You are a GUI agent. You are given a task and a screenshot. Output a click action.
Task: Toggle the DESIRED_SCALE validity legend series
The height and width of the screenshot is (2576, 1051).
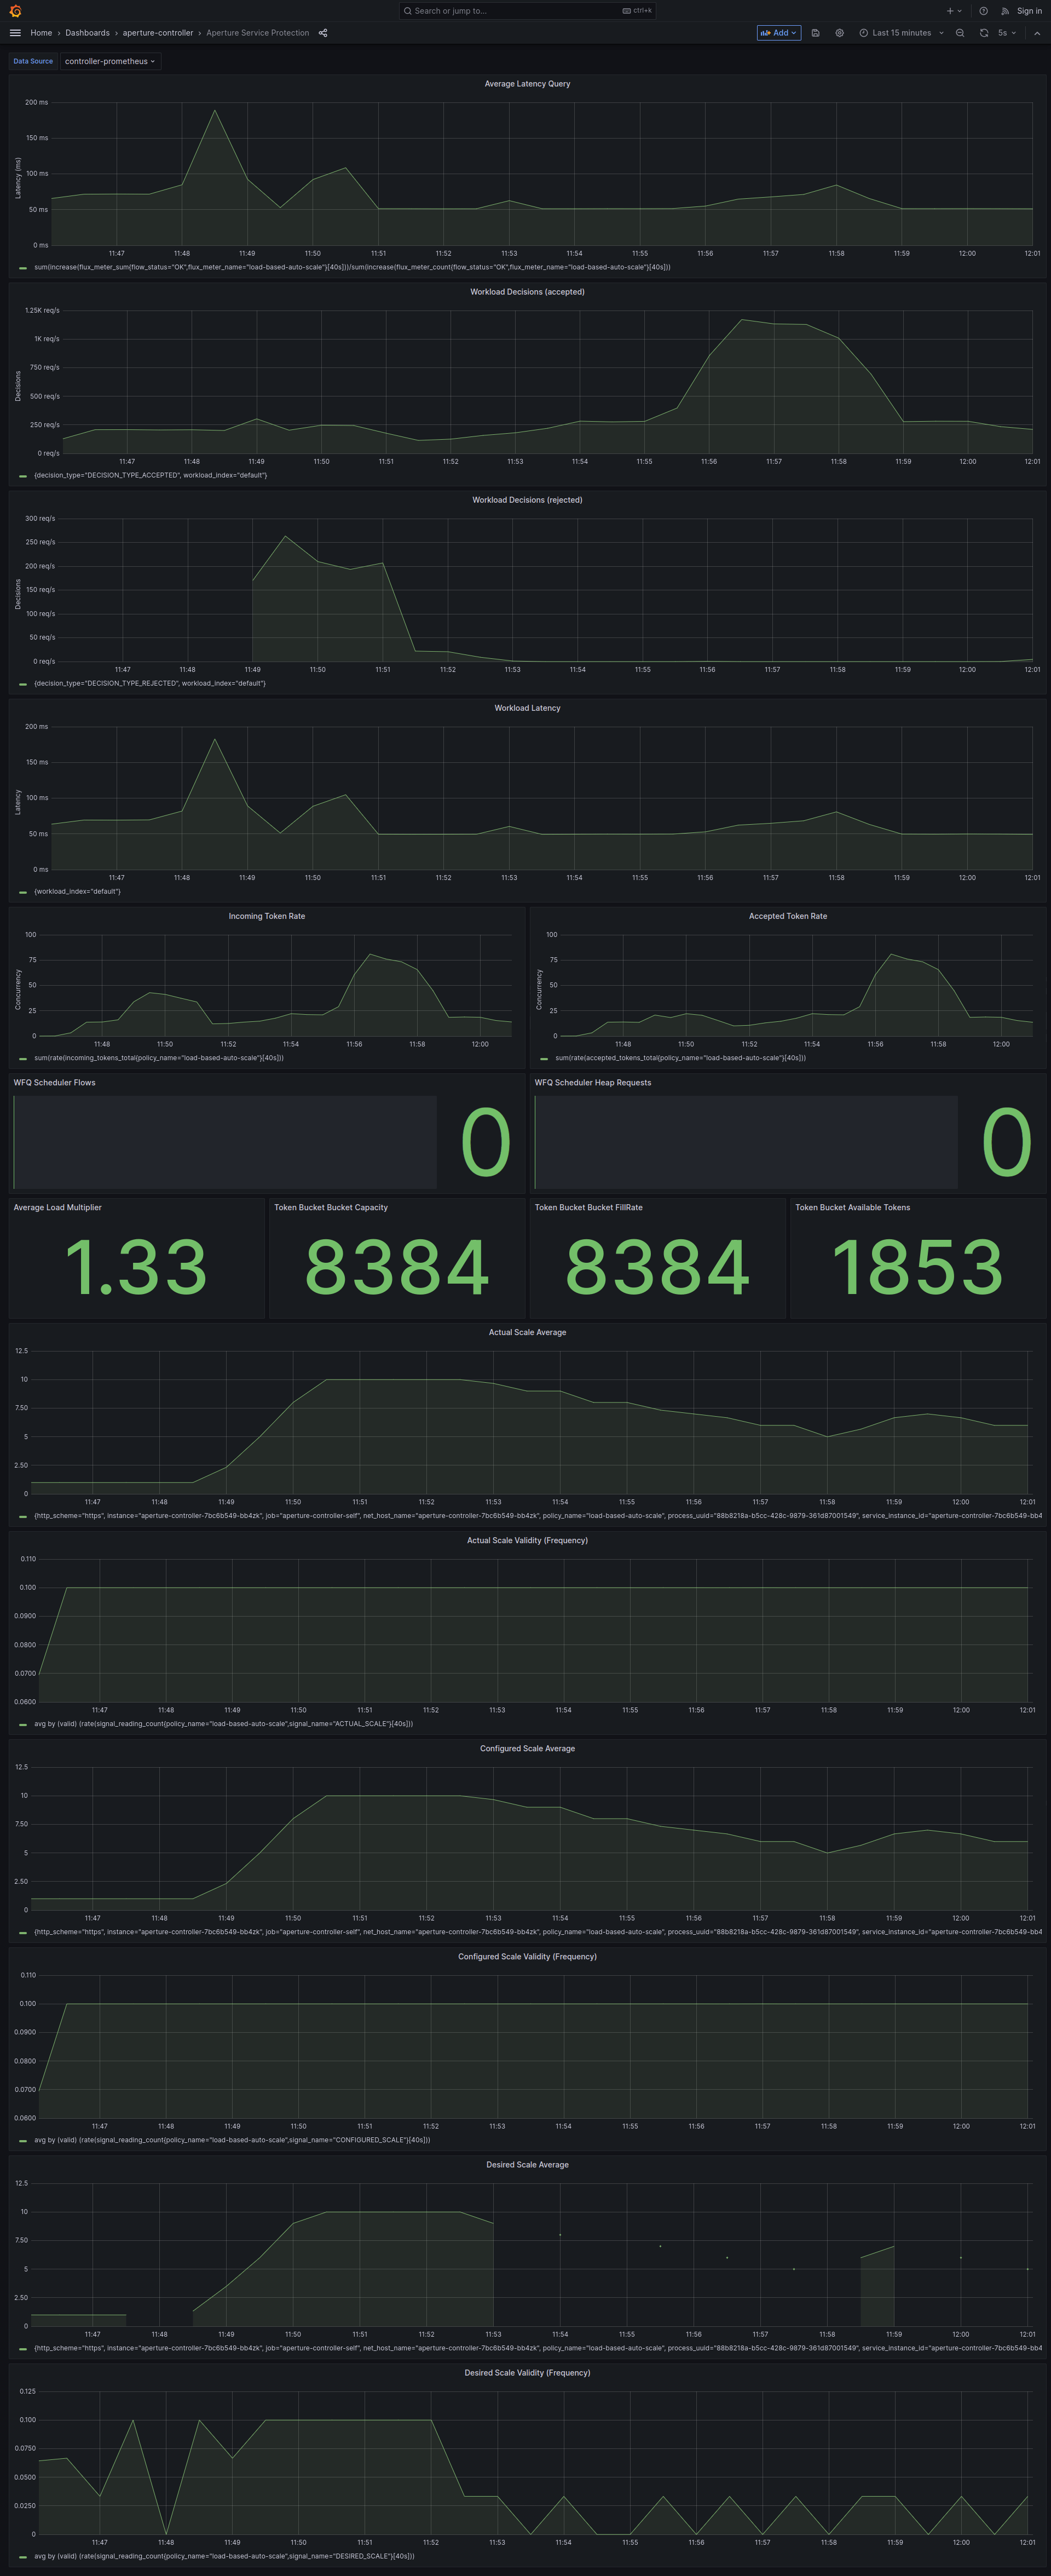click(224, 2555)
